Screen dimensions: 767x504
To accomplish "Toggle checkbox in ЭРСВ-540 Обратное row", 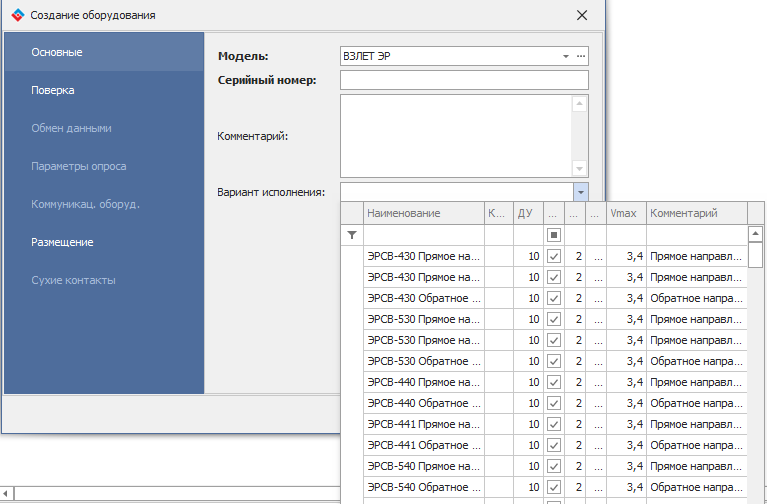I will 554,487.
